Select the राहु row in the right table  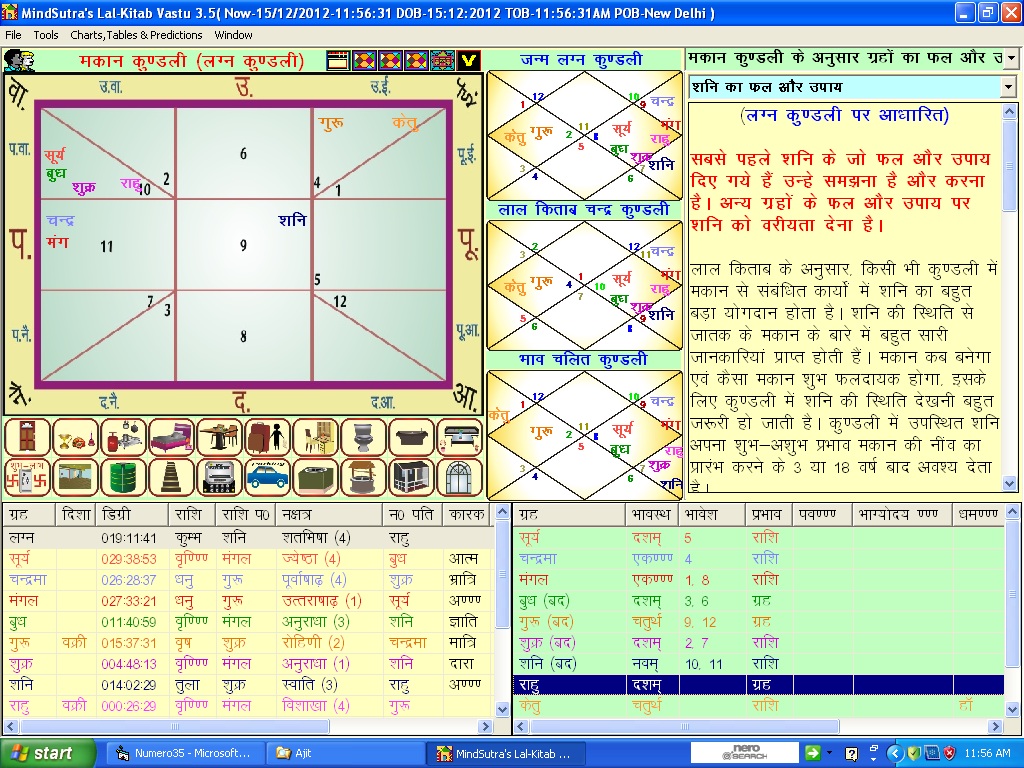pos(758,684)
